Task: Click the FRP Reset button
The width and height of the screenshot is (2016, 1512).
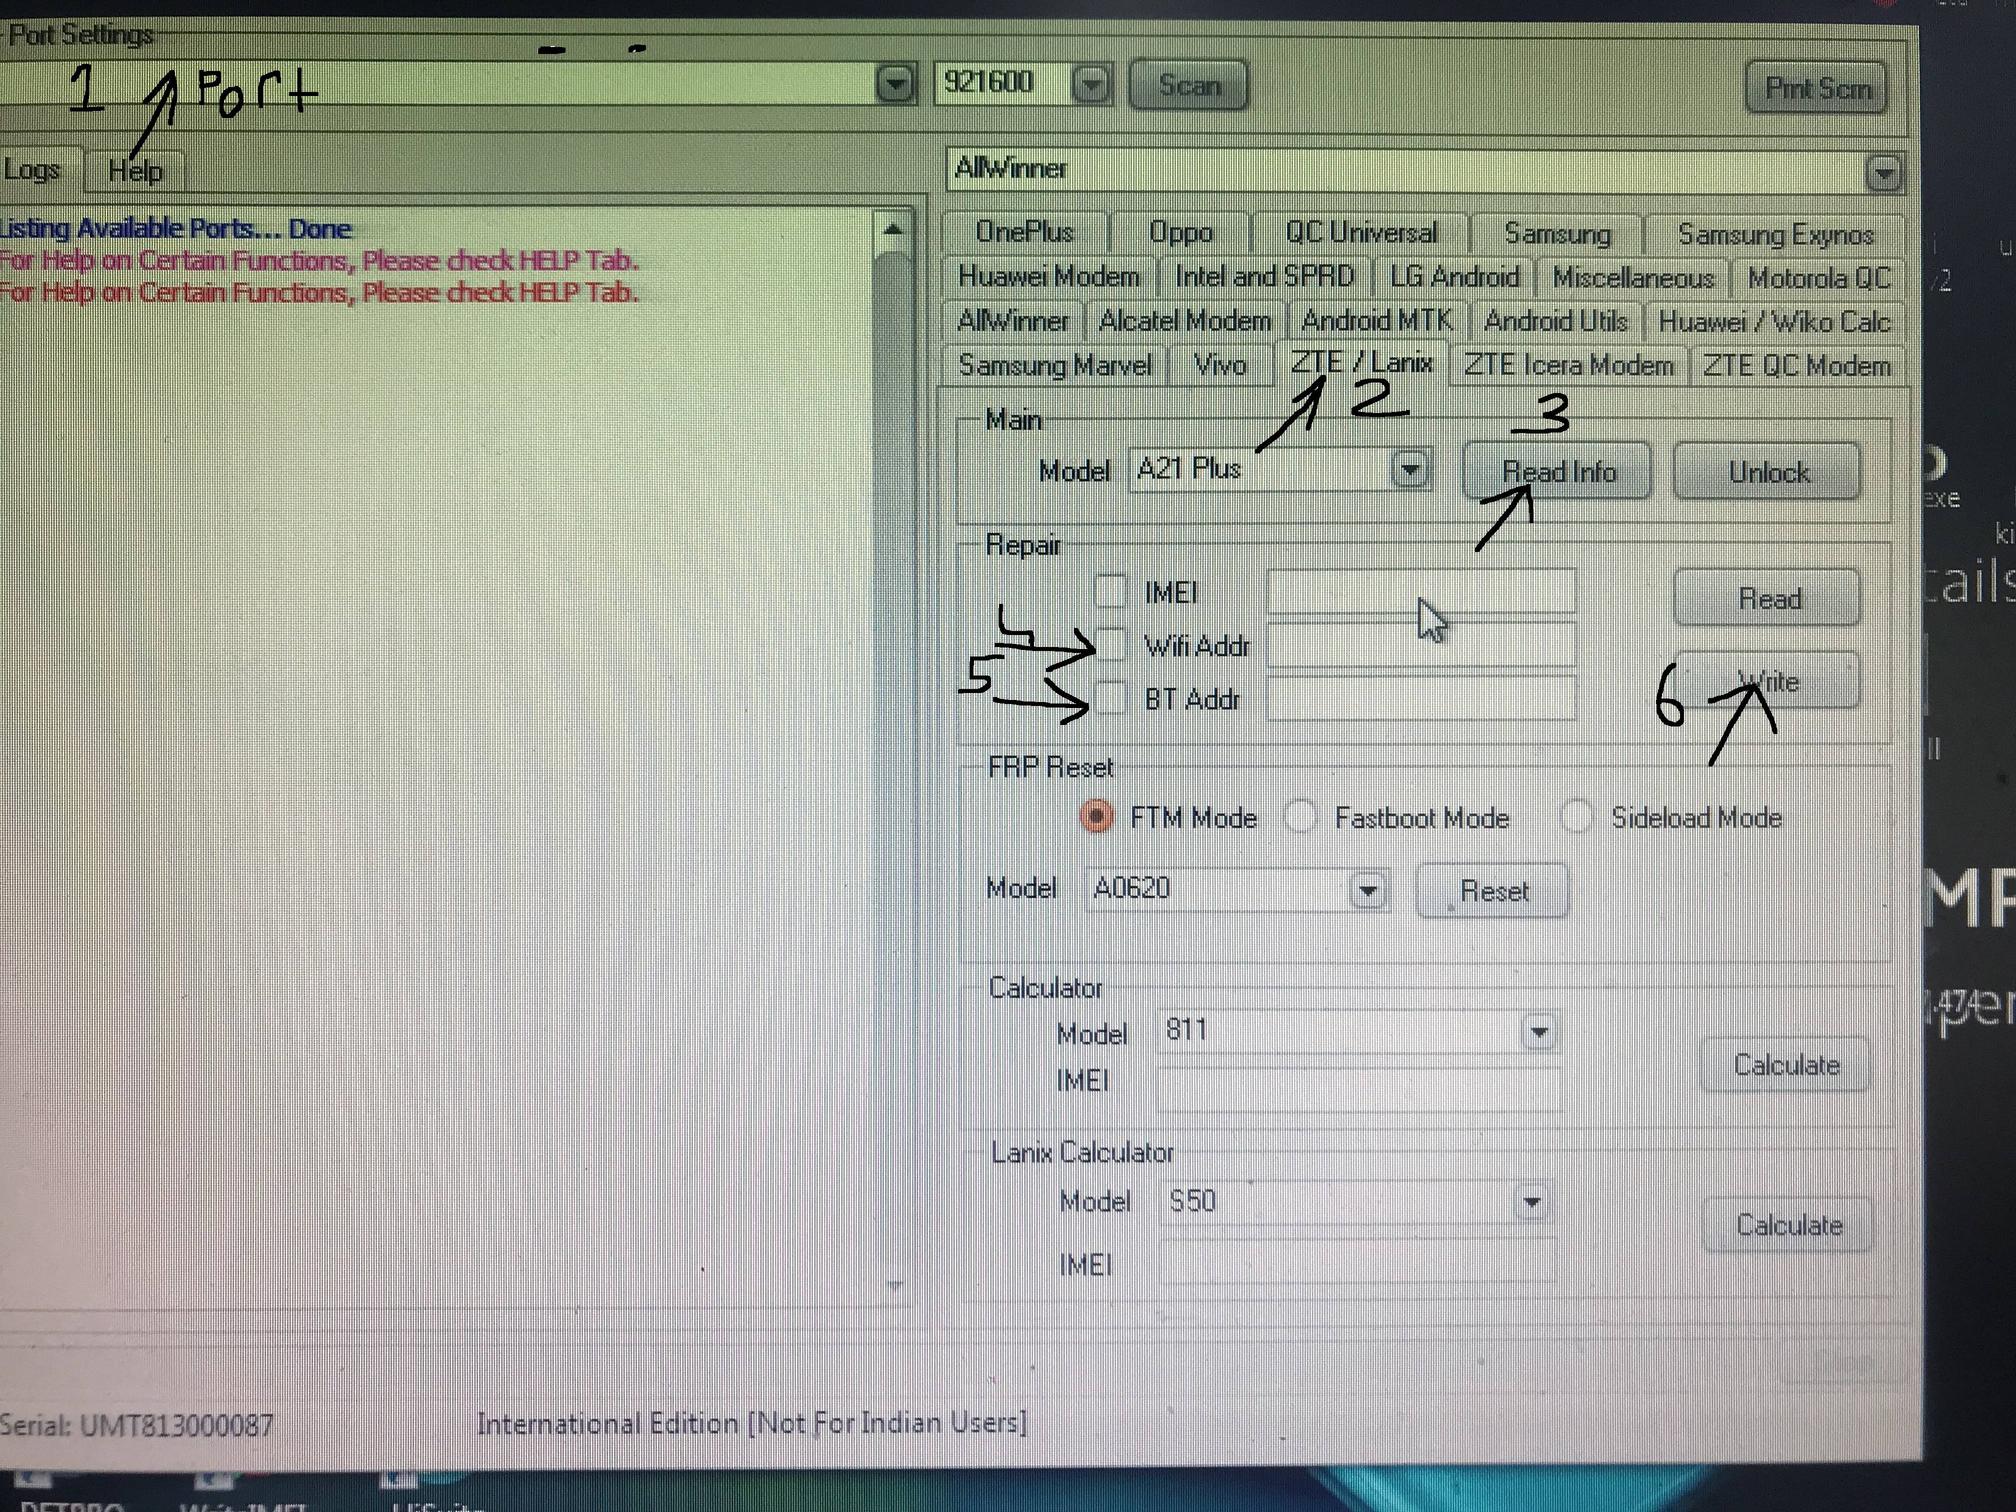Action: click(1493, 890)
